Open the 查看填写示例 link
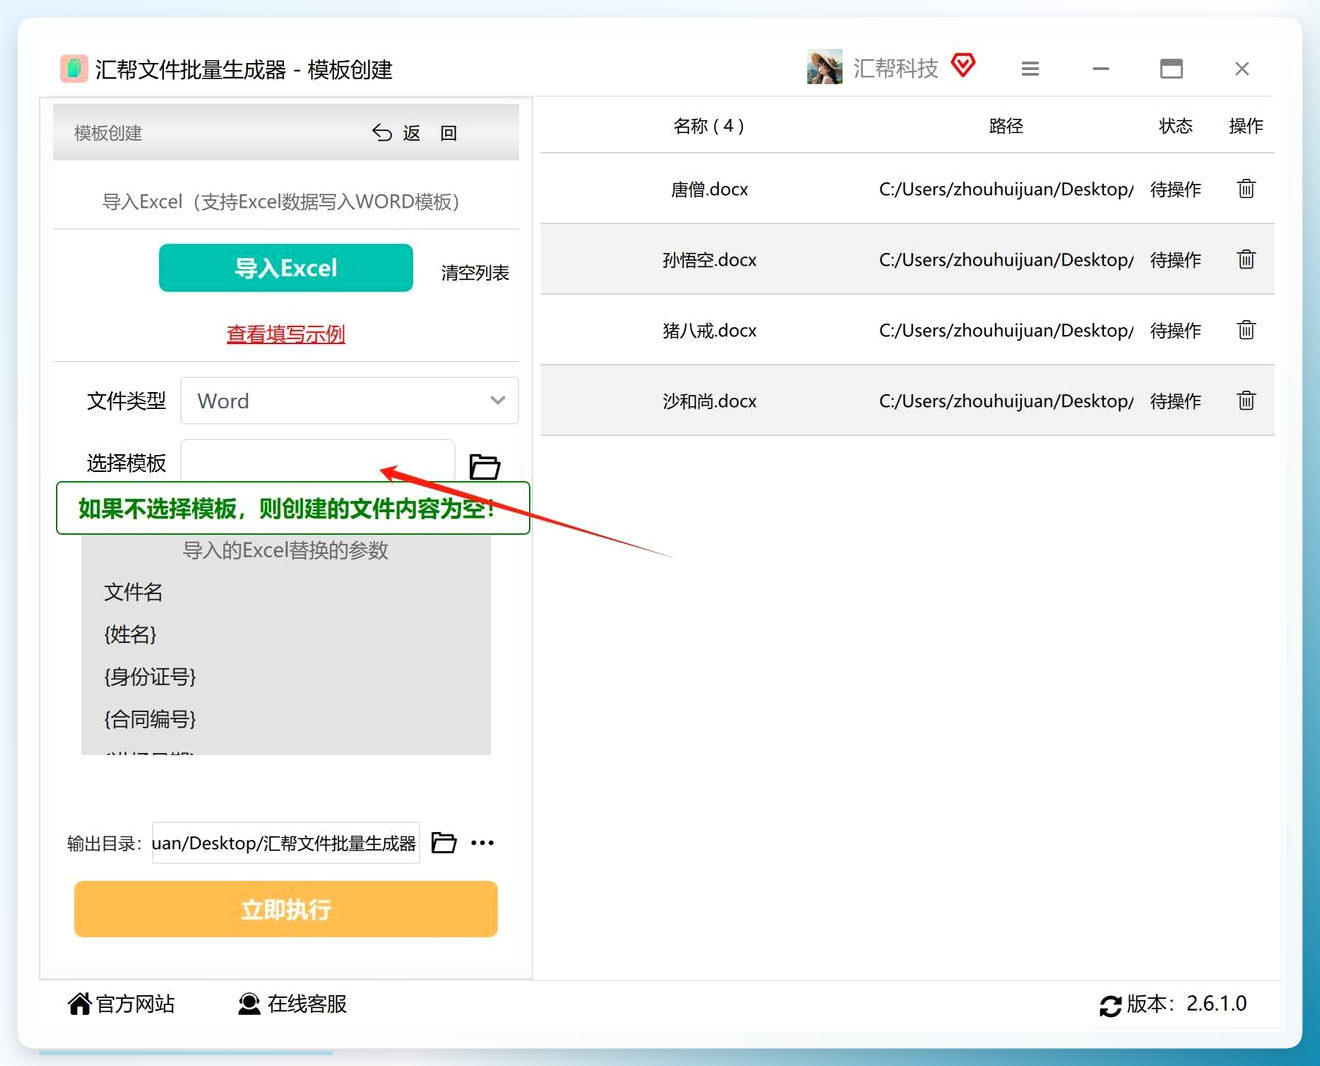 [x=286, y=334]
